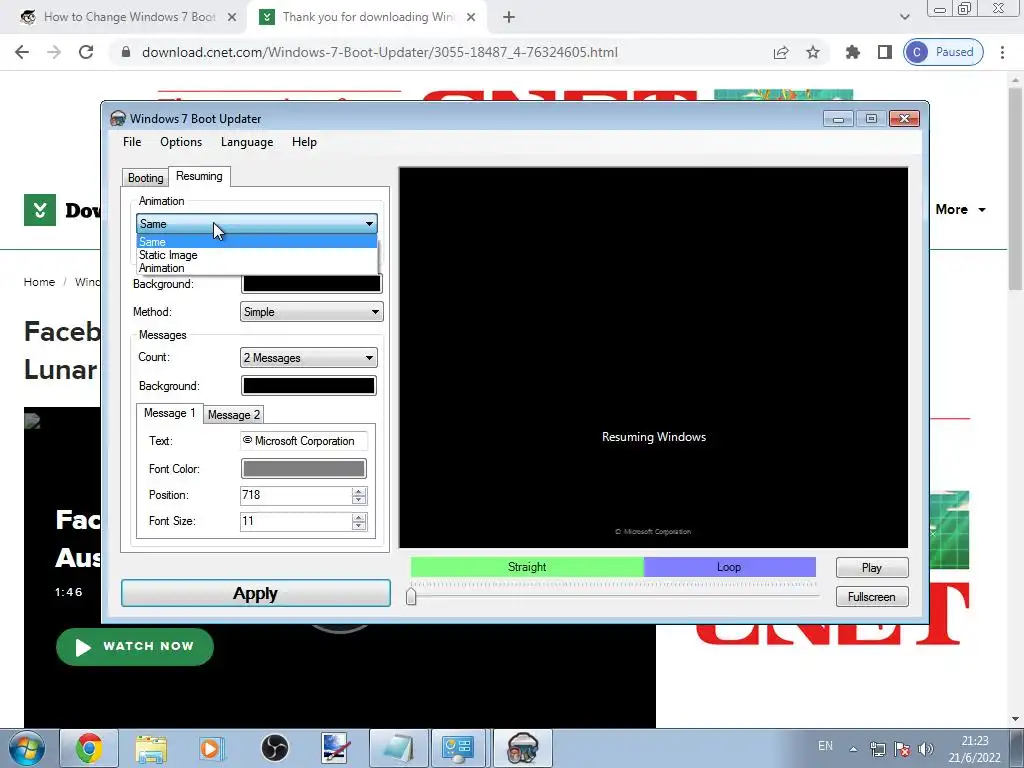The width and height of the screenshot is (1024, 768).
Task: Open the Windows Start button
Action: 26,748
